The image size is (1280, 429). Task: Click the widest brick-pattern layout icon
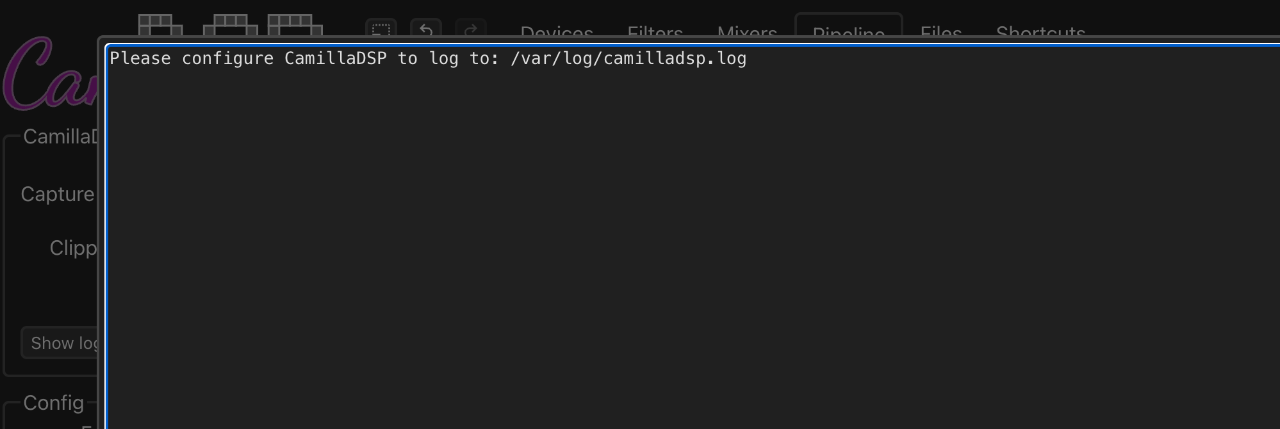click(x=295, y=25)
